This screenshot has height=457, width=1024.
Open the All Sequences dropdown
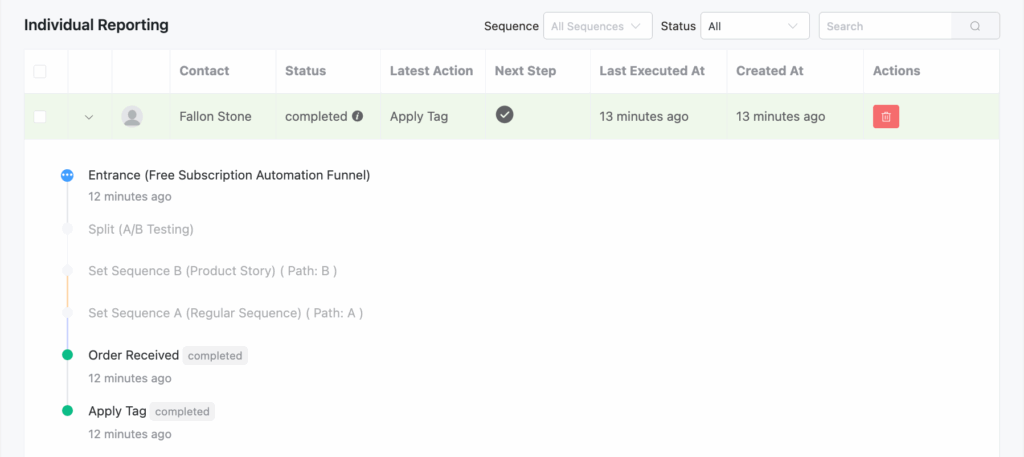pos(597,26)
